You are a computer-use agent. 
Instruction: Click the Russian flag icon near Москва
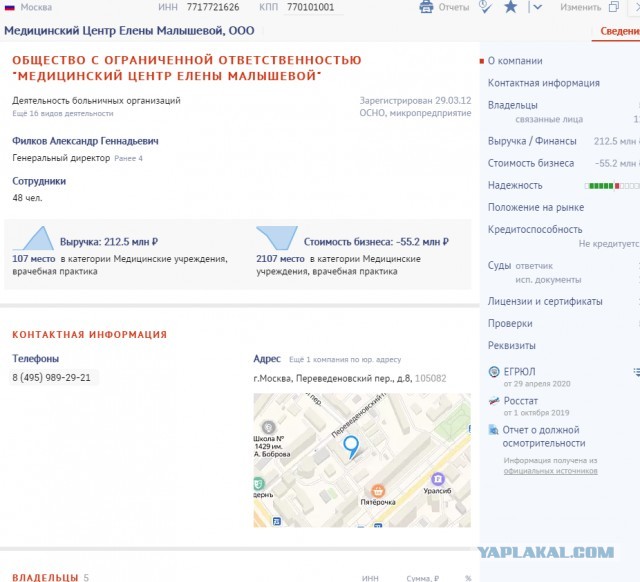tap(9, 7)
